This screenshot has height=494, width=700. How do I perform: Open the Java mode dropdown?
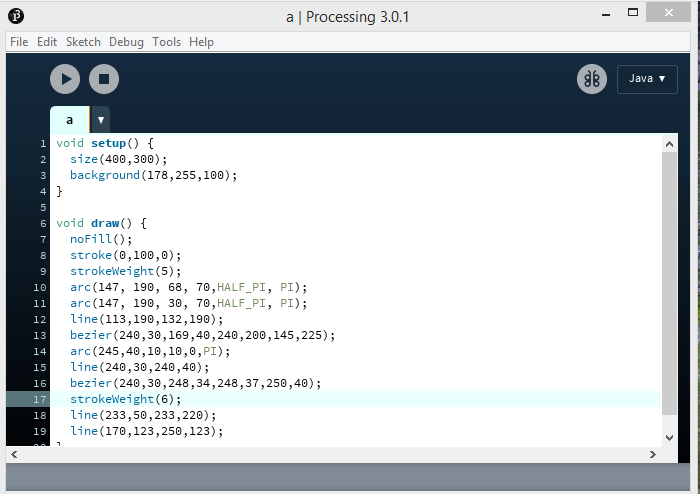click(647, 79)
